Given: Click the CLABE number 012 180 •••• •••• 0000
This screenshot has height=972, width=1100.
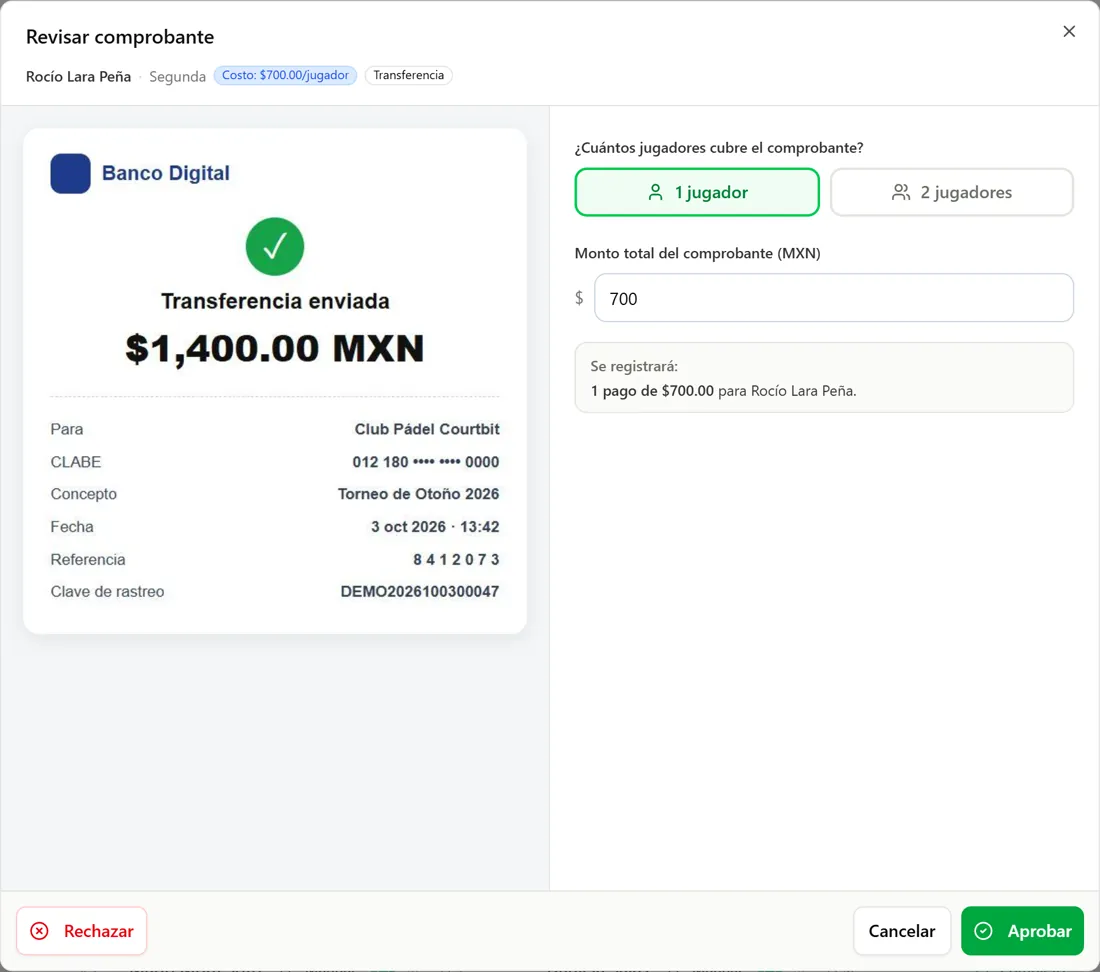Looking at the screenshot, I should point(425,462).
